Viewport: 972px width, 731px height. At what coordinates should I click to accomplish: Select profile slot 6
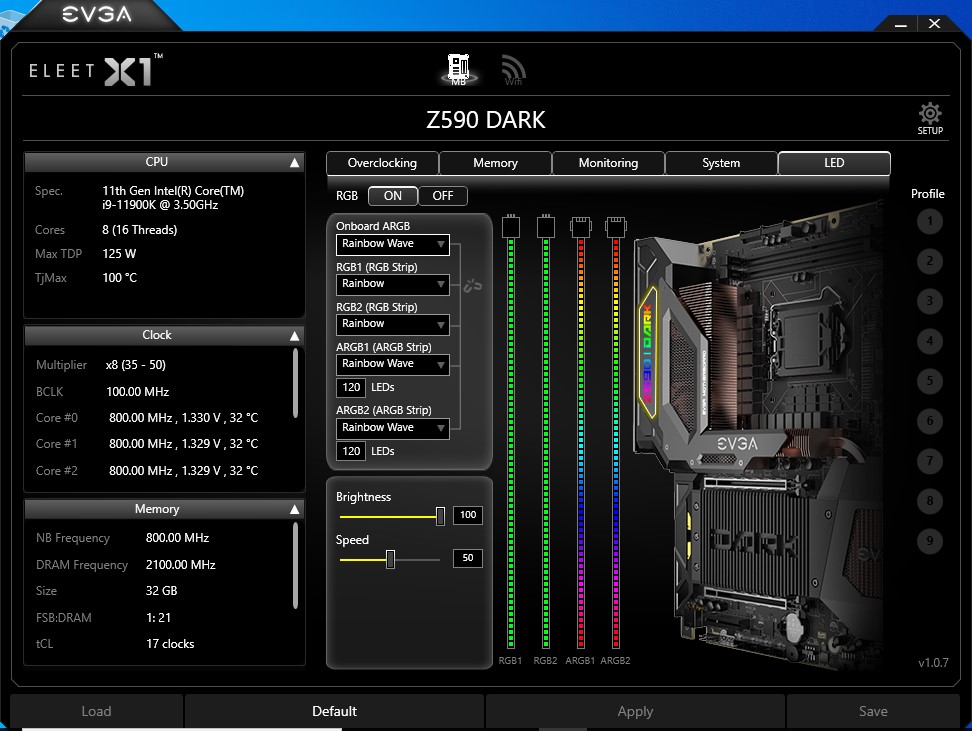tap(929, 421)
